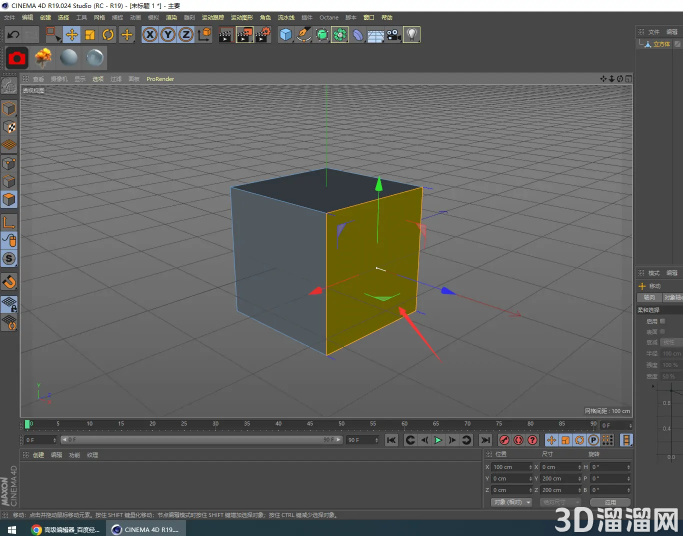Play animation forwards
Image resolution: width=683 pixels, height=536 pixels.
click(x=438, y=440)
